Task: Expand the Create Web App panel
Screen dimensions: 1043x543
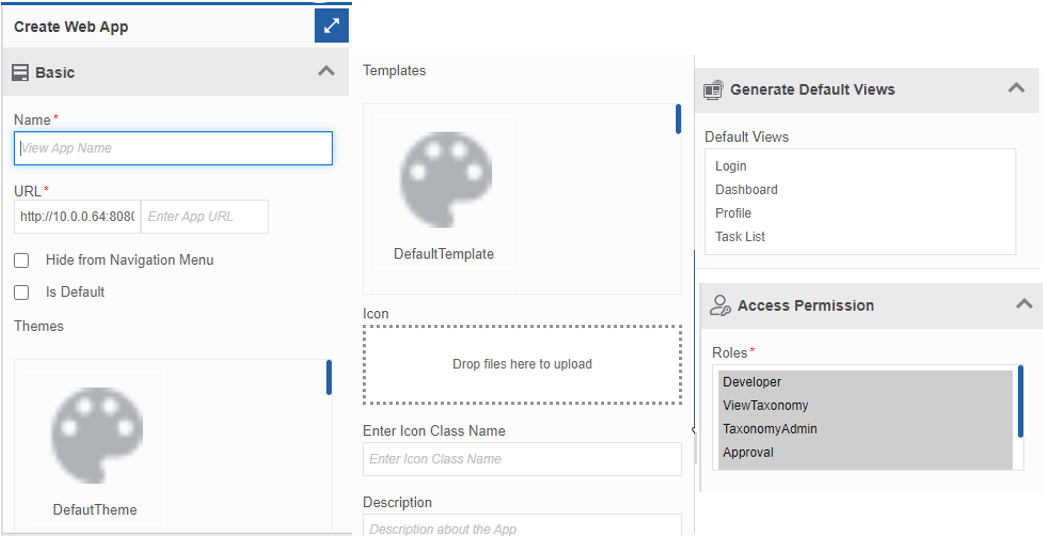Action: [331, 26]
